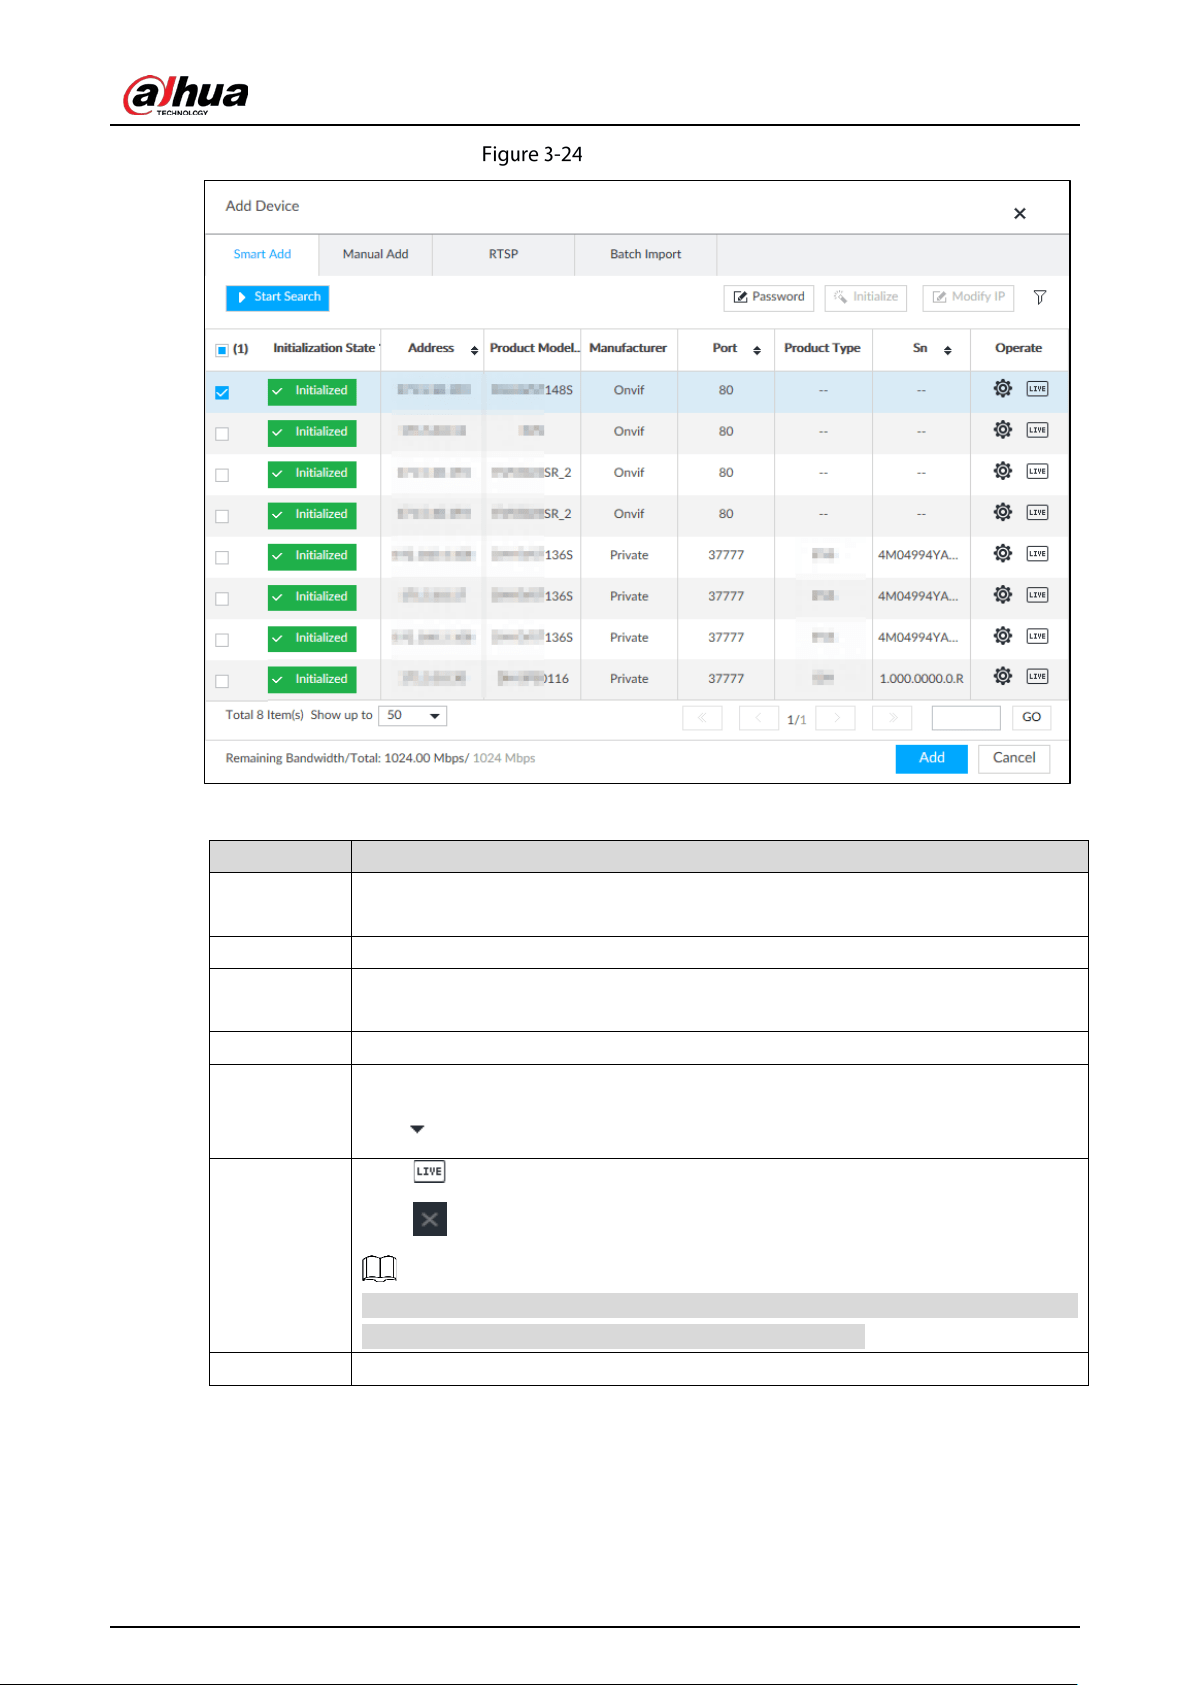Click the Initialization State column header

pos(324,348)
